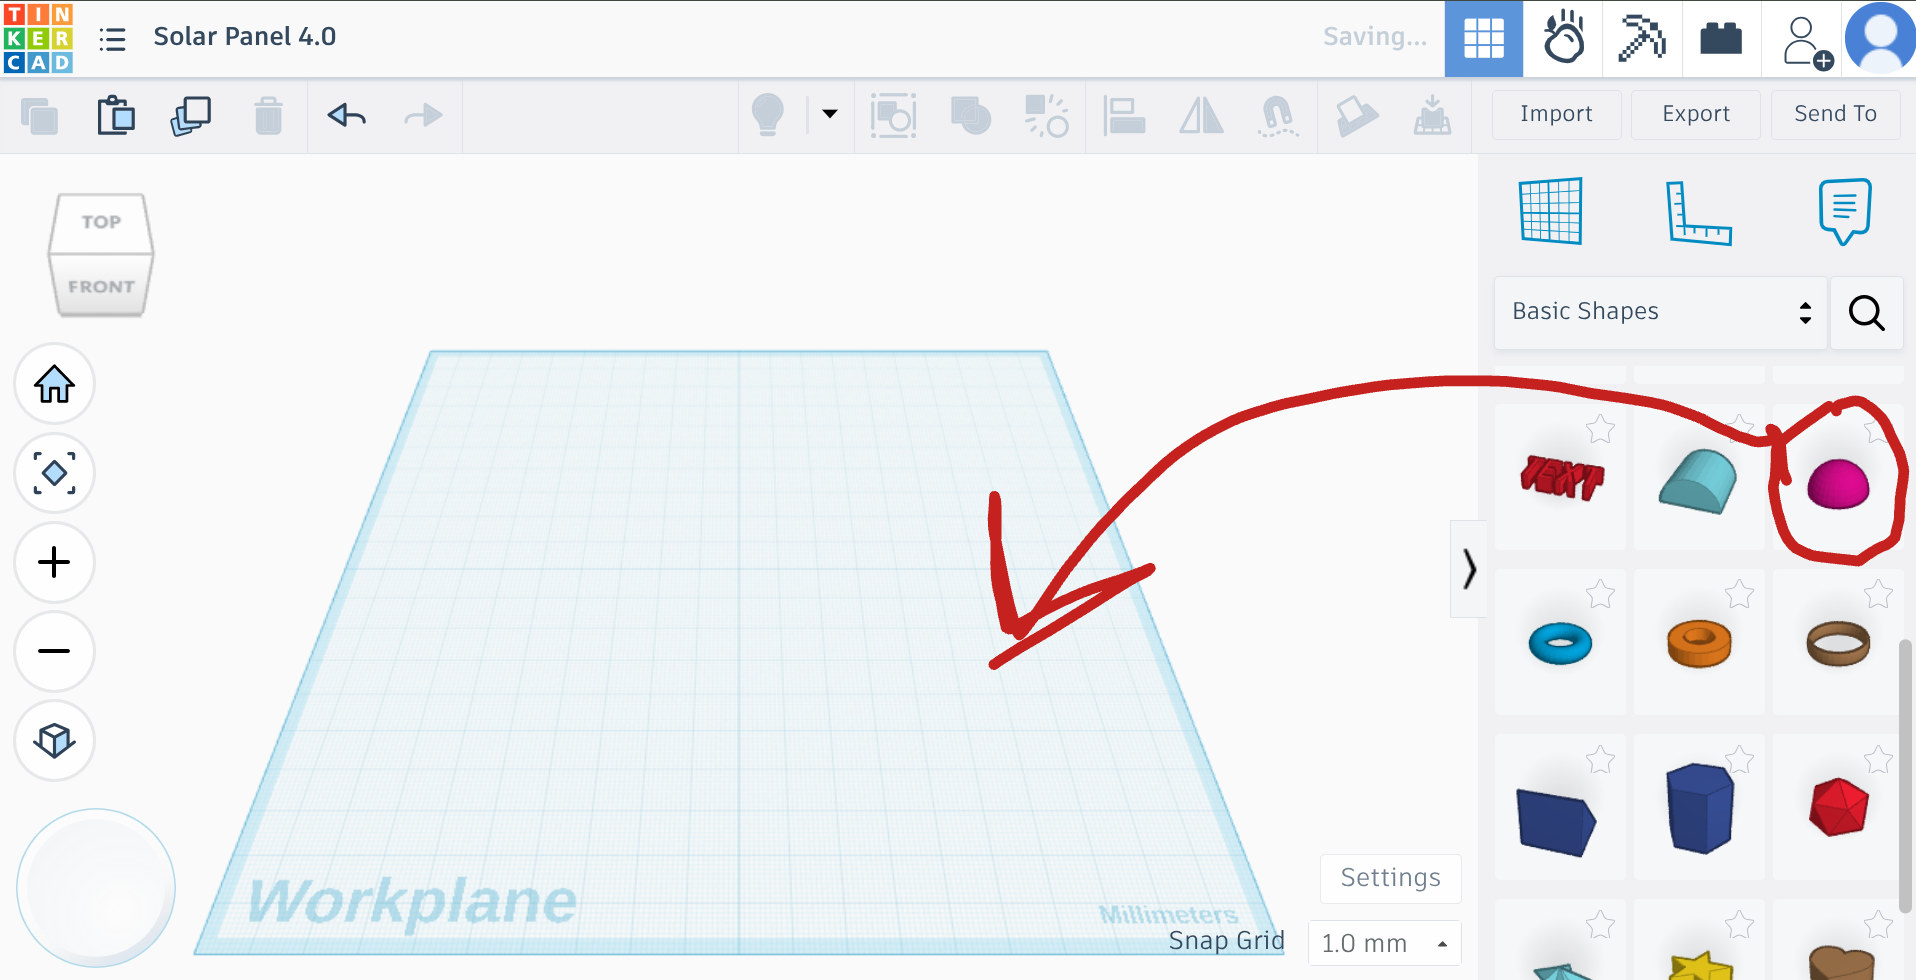Click the Send To button
Screen dimensions: 1916x980
point(1835,114)
